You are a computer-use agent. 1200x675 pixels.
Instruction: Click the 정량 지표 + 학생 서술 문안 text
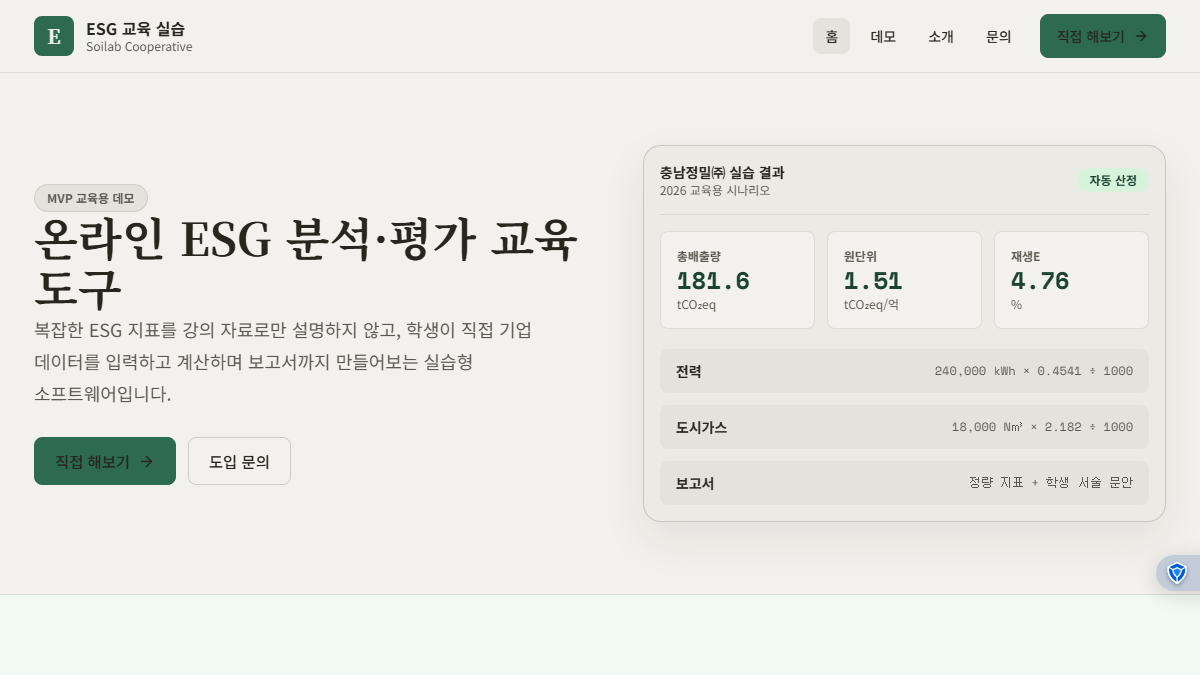[1050, 482]
